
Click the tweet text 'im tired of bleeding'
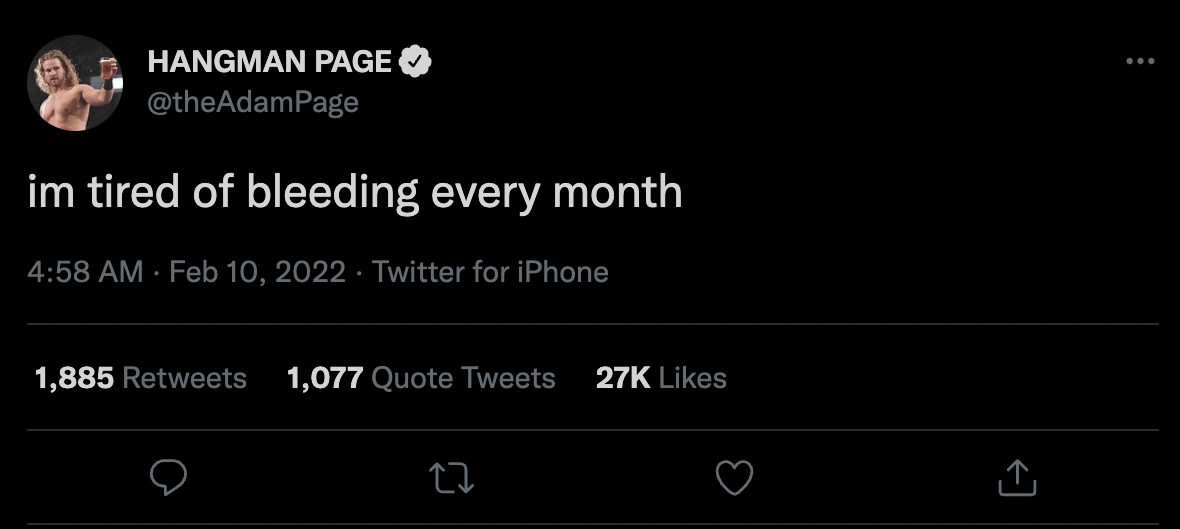pyautogui.click(x=224, y=191)
